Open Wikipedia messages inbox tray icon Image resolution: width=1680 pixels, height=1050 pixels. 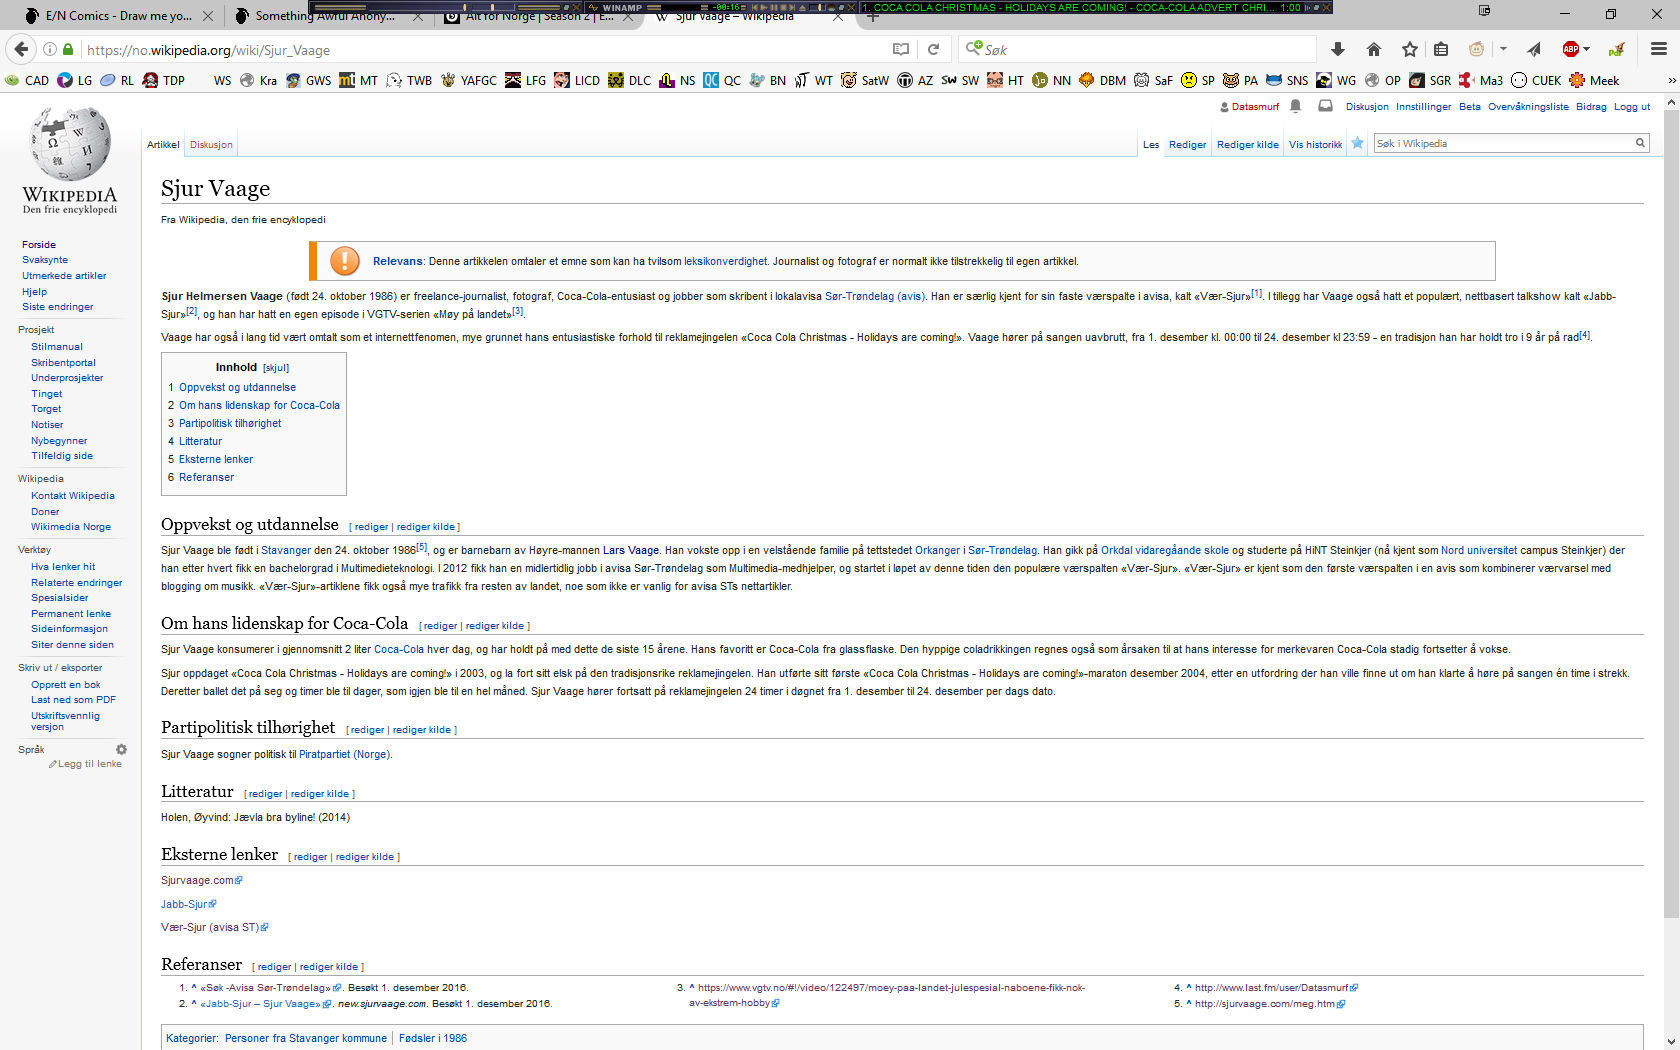tap(1325, 106)
